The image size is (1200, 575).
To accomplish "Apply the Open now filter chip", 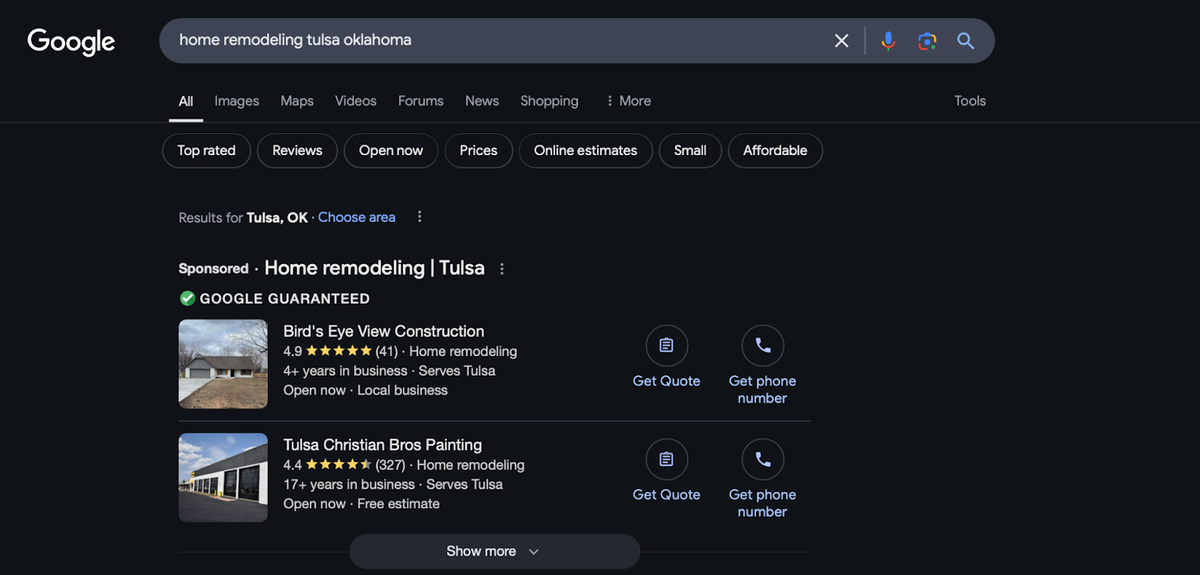I will tap(391, 151).
